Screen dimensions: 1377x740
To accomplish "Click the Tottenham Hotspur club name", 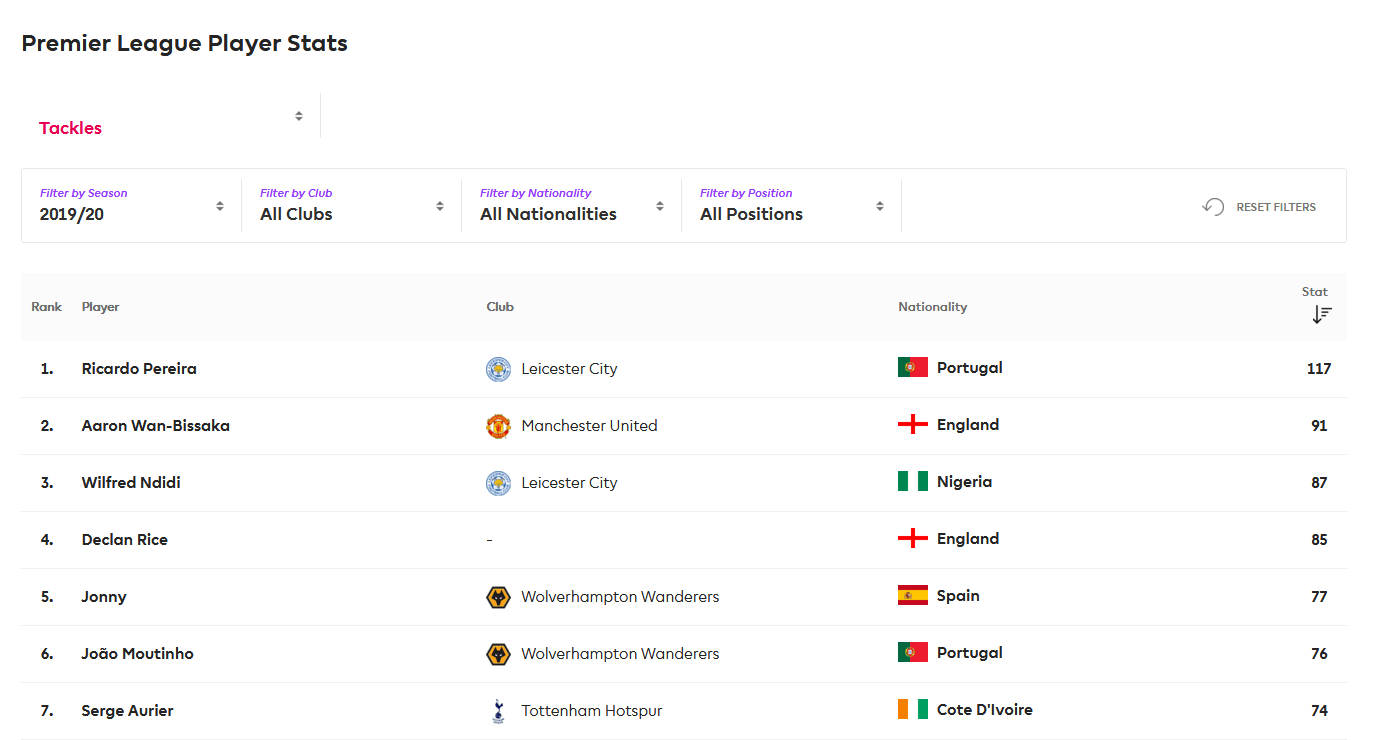I will [x=592, y=711].
